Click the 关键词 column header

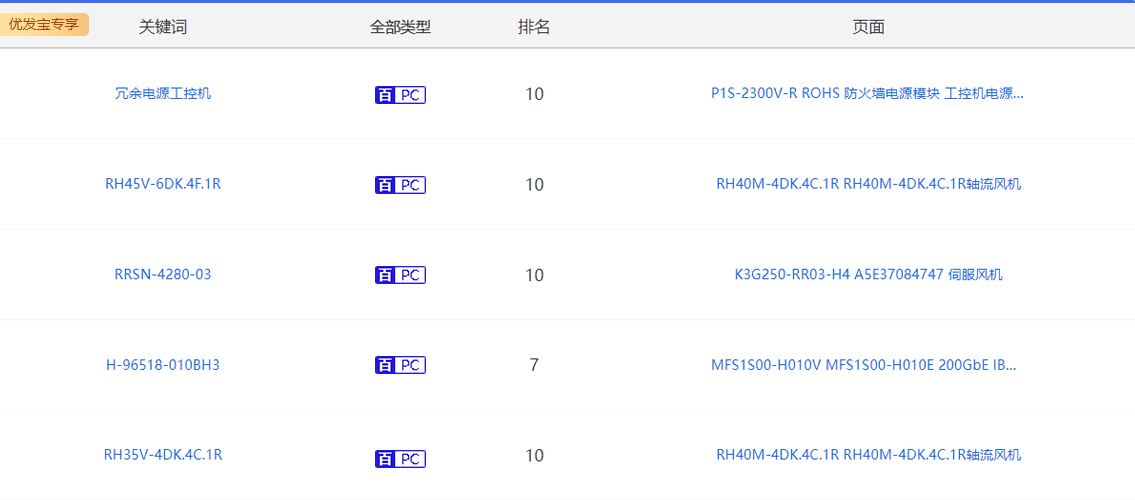tap(163, 27)
